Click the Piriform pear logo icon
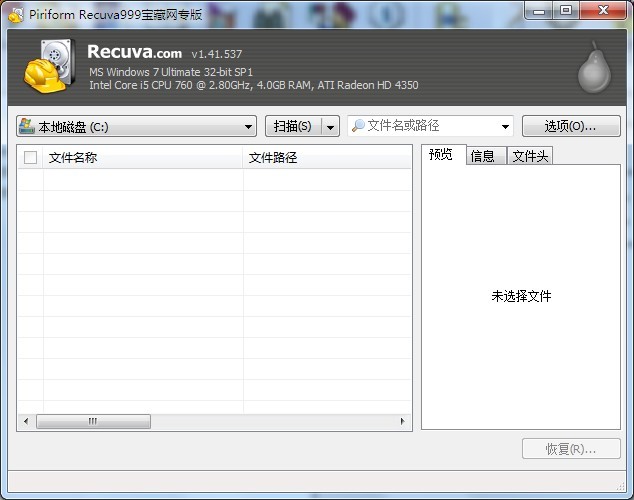Viewport: 634px width, 500px height. coord(591,69)
